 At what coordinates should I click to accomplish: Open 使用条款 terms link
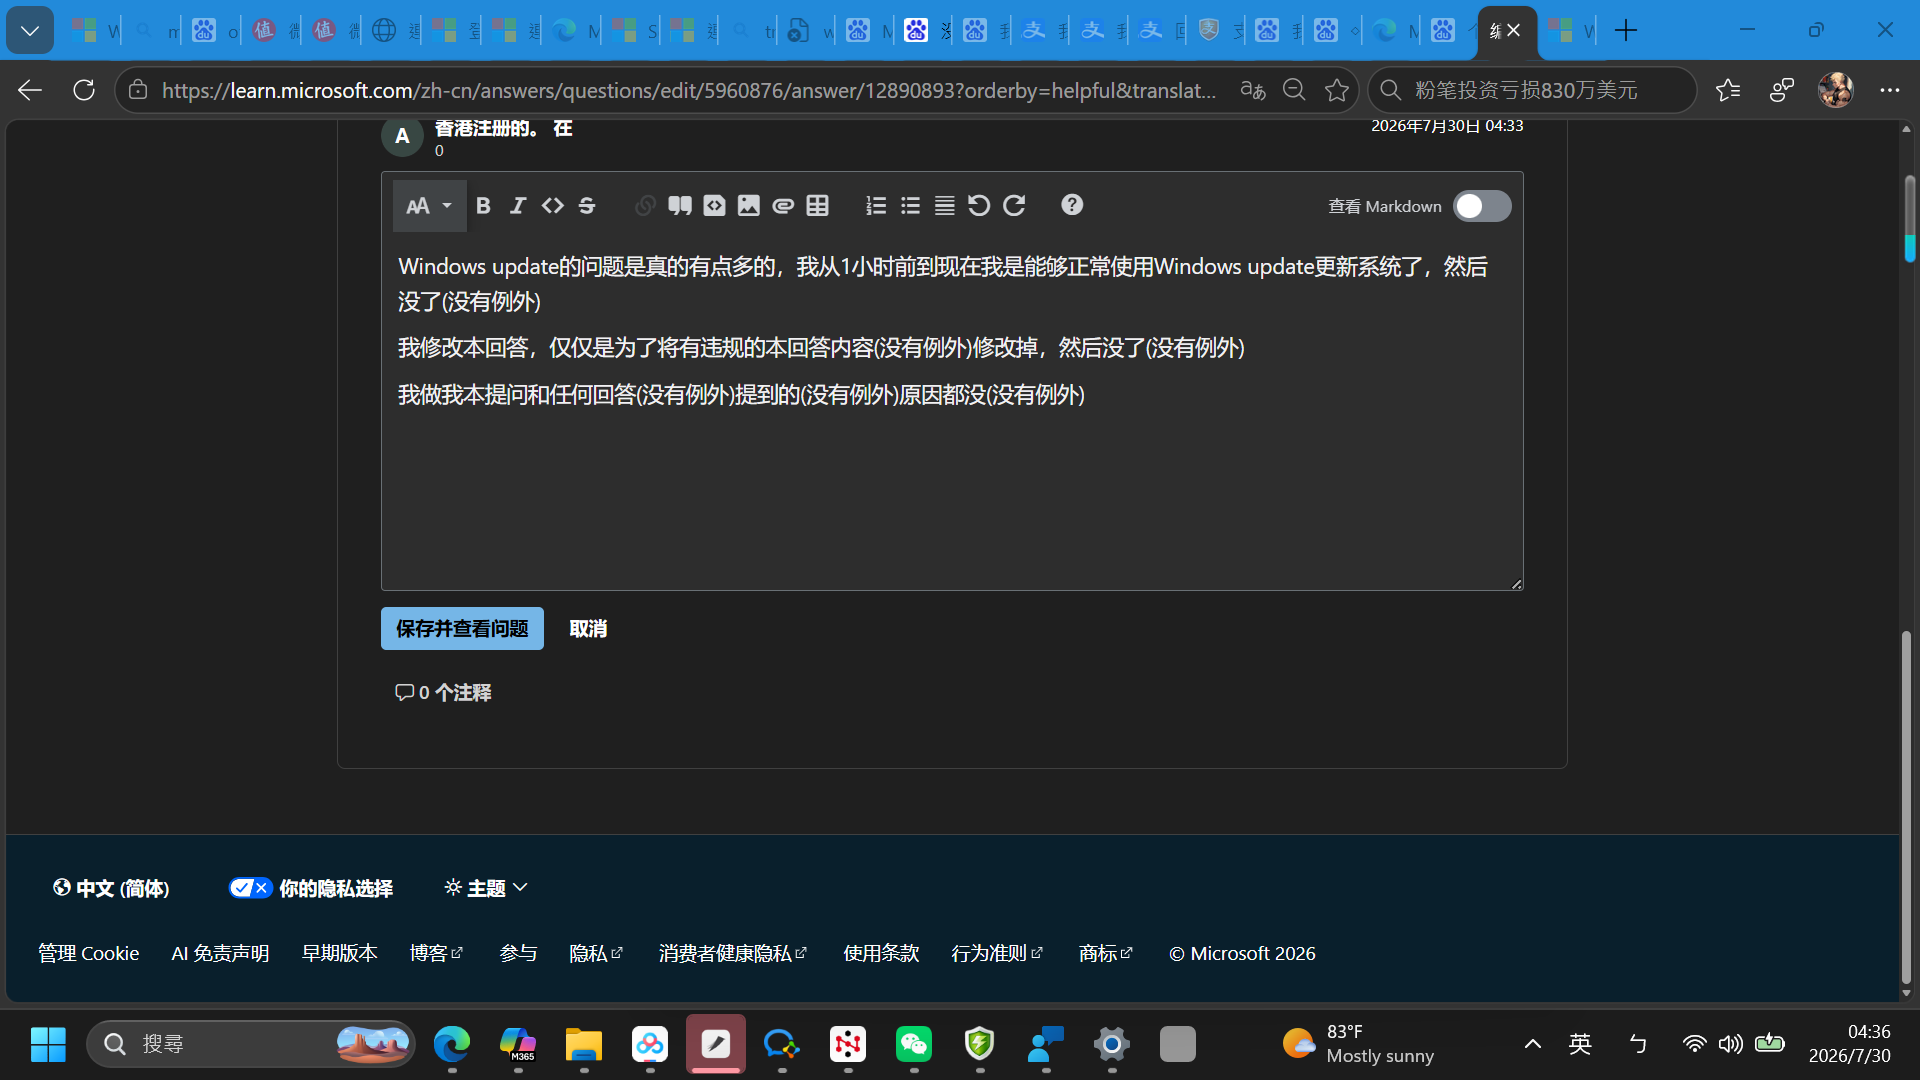click(881, 953)
